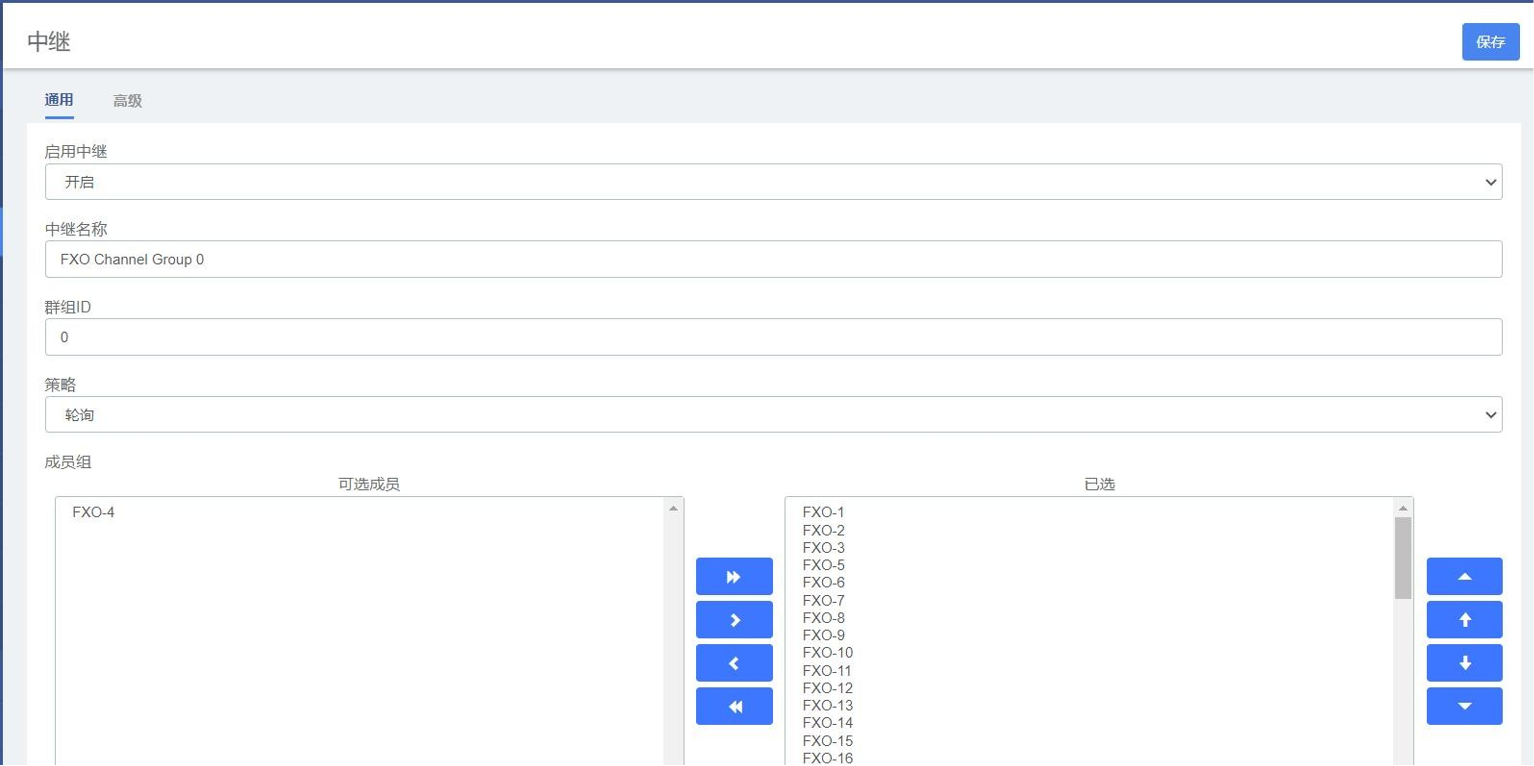The height and width of the screenshot is (766, 1534).
Task: Switch to the 高级 tab
Action: click(127, 101)
